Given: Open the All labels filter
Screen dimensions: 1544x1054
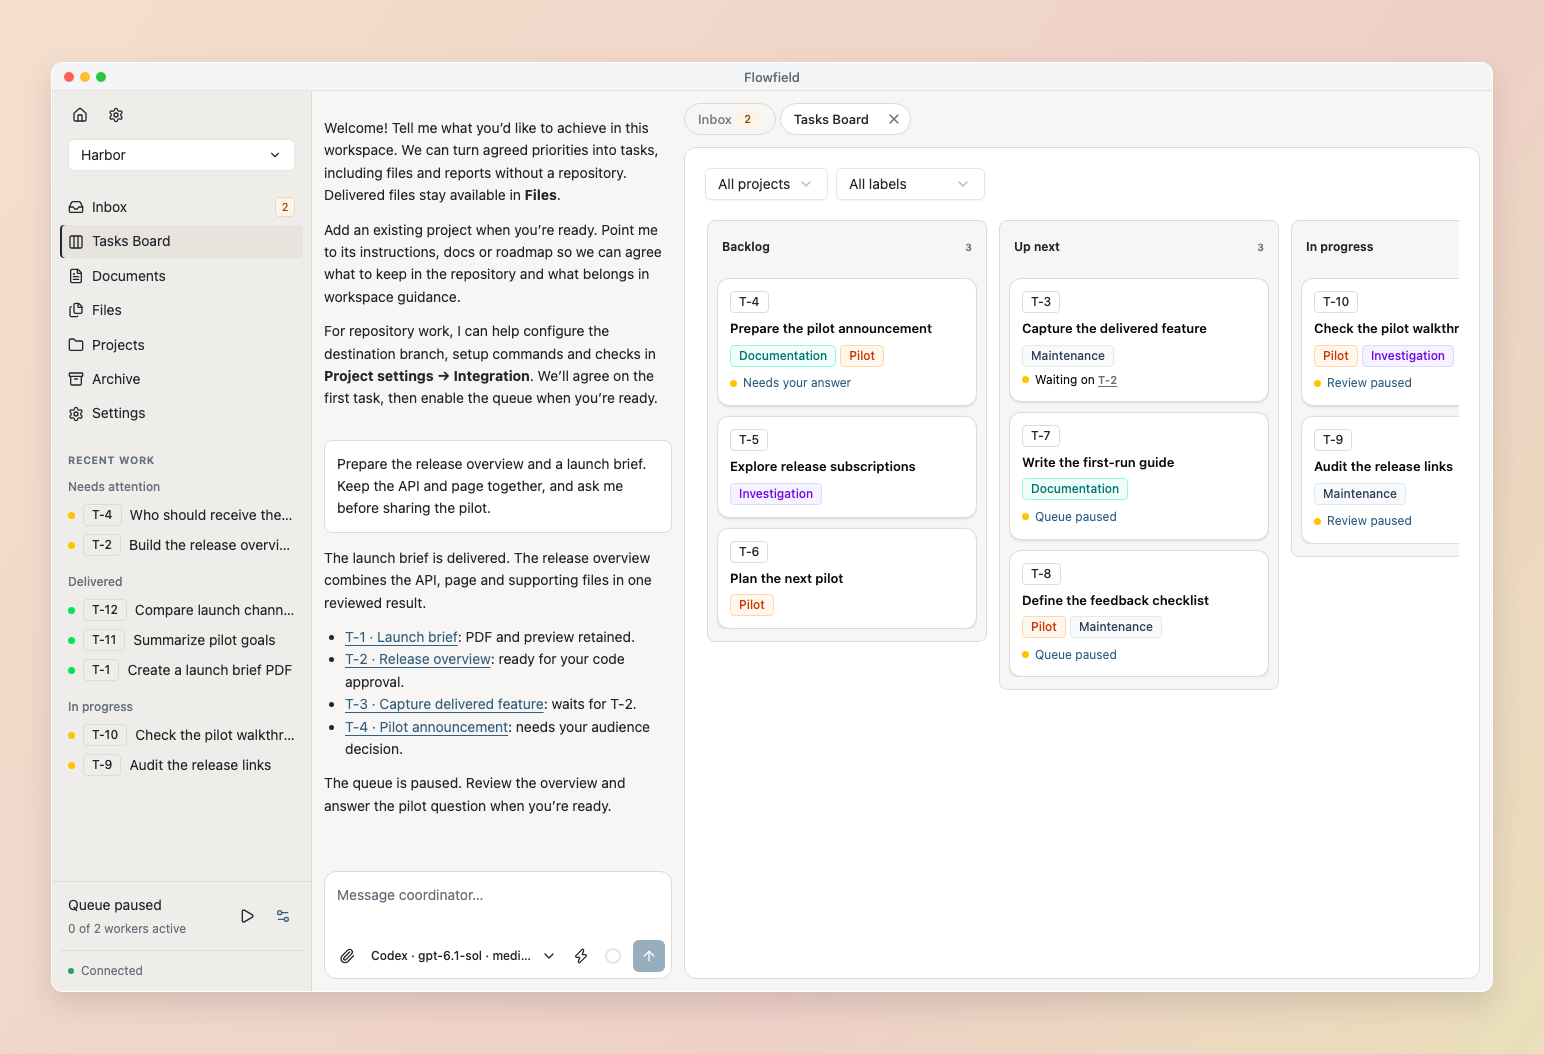Looking at the screenshot, I should coord(910,184).
